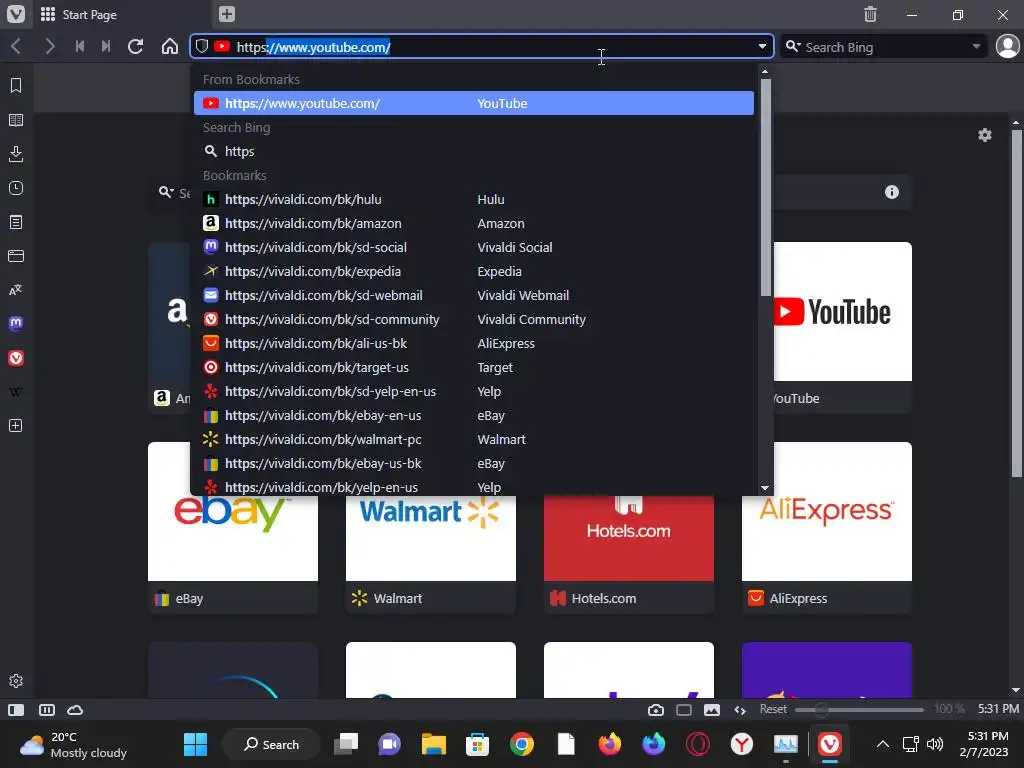Open the History panel
The height and width of the screenshot is (768, 1024).
[x=16, y=188]
